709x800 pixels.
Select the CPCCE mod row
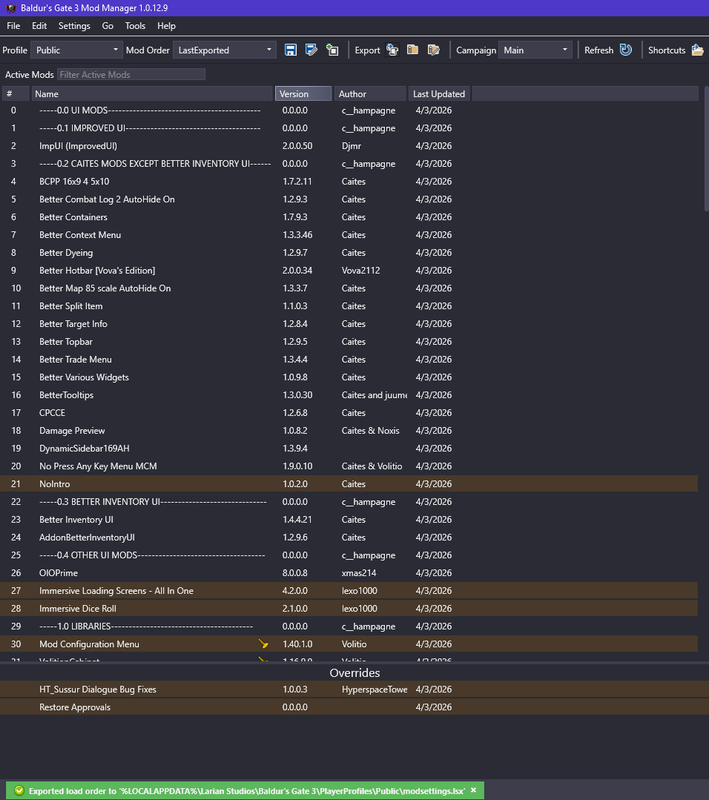tap(349, 413)
